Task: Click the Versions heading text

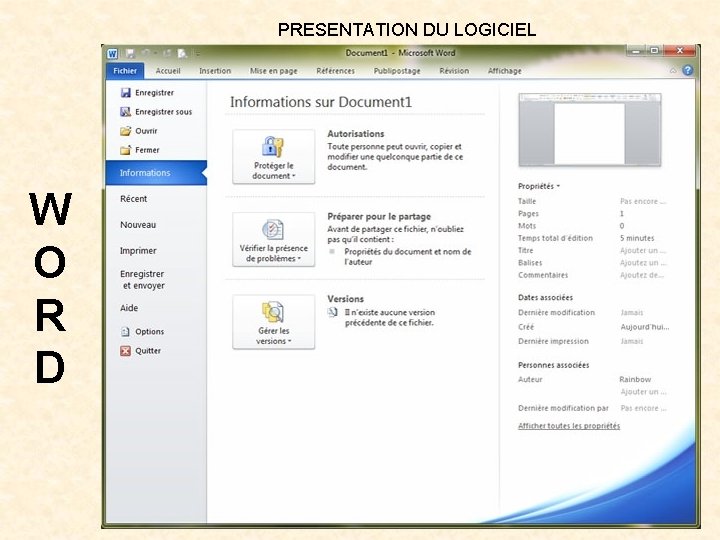Action: pos(345,299)
